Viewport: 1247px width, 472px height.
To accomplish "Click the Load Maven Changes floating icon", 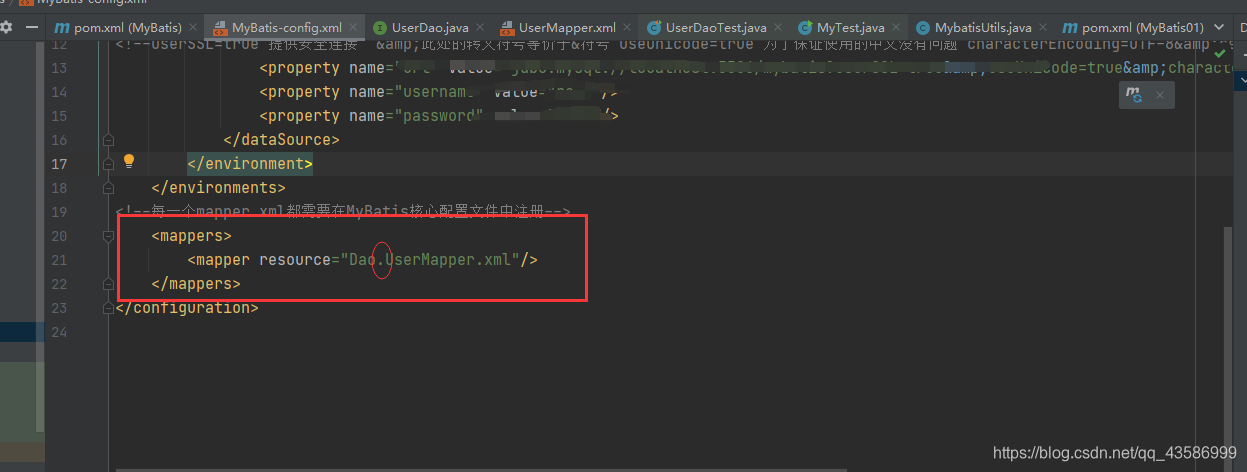I will coord(1134,95).
